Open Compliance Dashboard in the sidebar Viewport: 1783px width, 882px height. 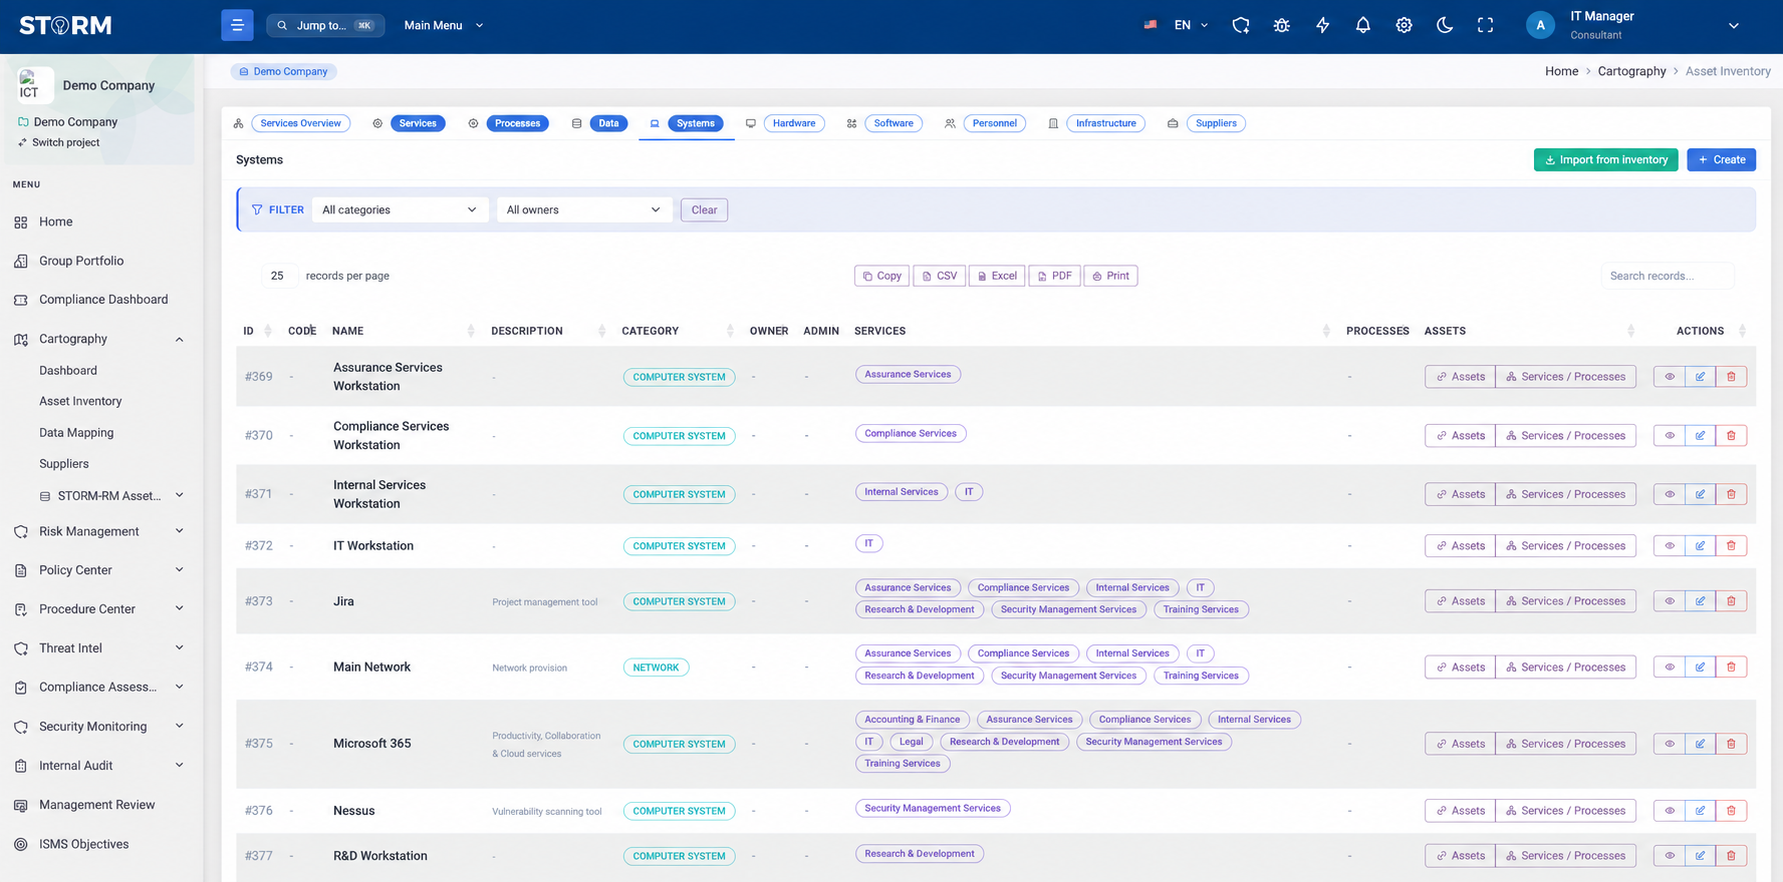click(103, 300)
